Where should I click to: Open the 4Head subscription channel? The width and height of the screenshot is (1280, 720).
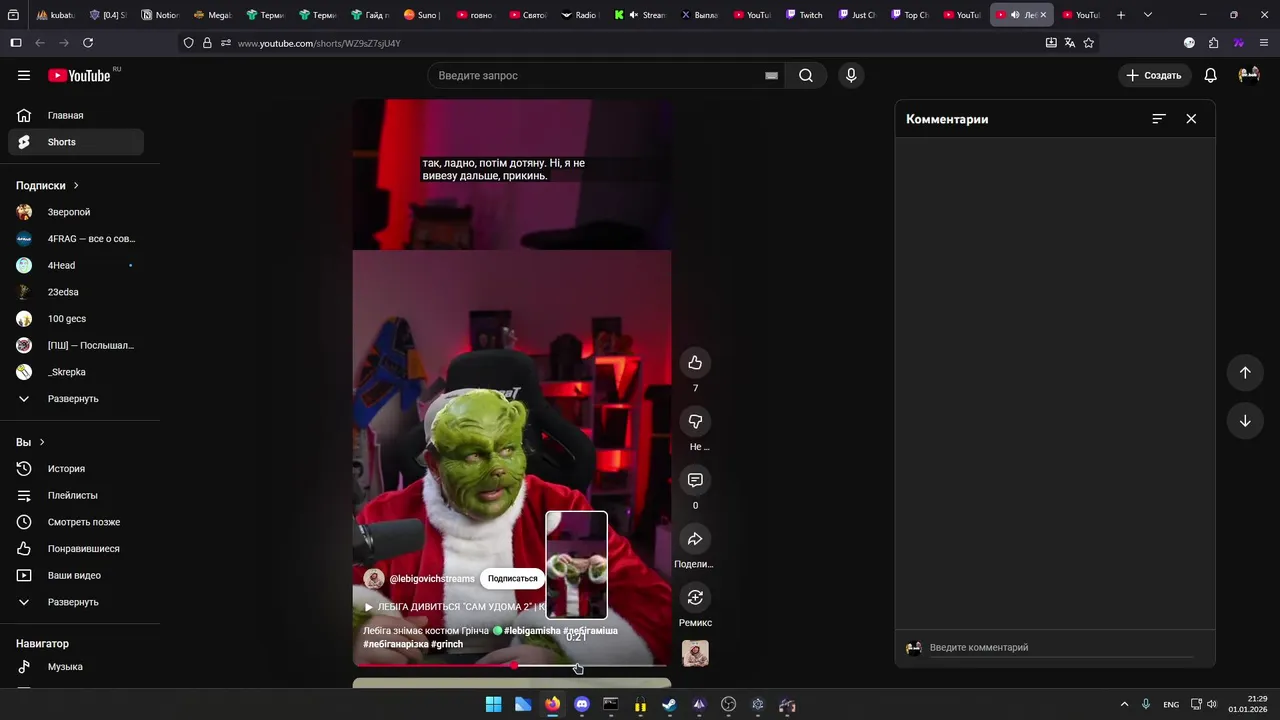pos(76,265)
